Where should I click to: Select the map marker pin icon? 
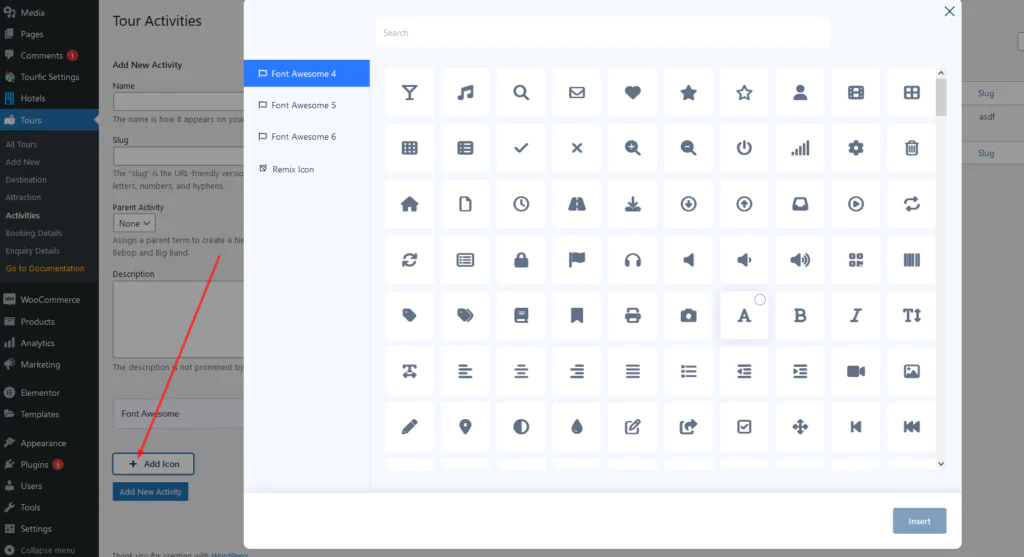click(x=465, y=427)
